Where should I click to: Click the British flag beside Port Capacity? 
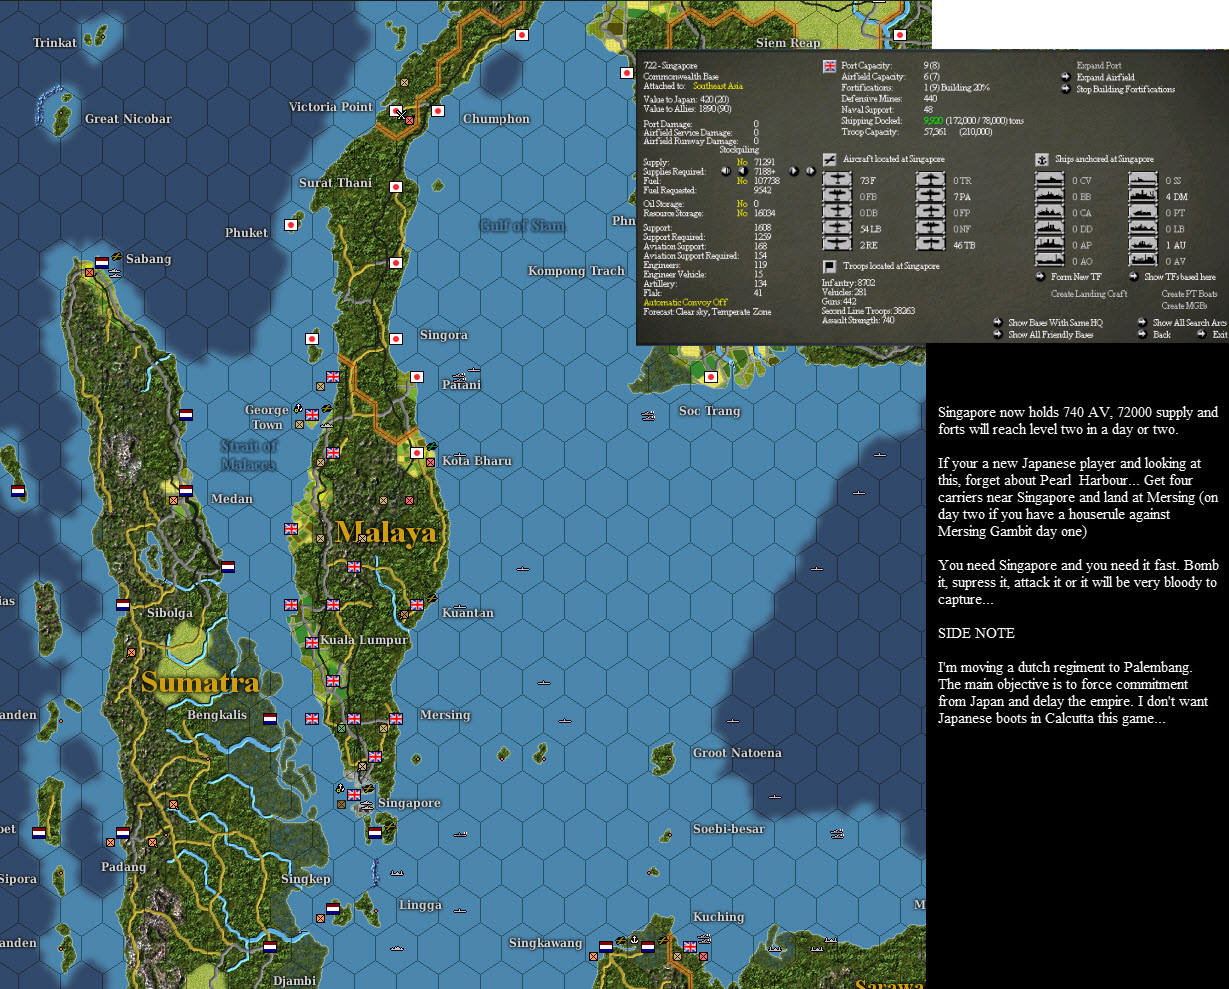tap(829, 66)
